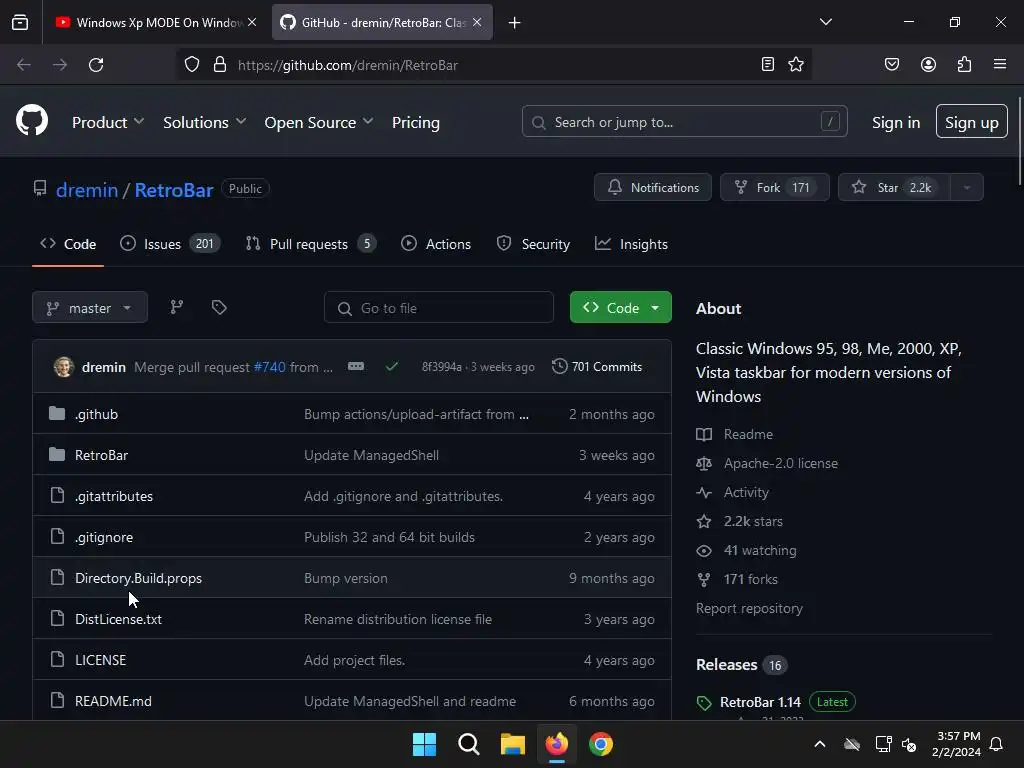Viewport: 1024px width, 768px height.
Task: Open README.md file
Action: (113, 701)
